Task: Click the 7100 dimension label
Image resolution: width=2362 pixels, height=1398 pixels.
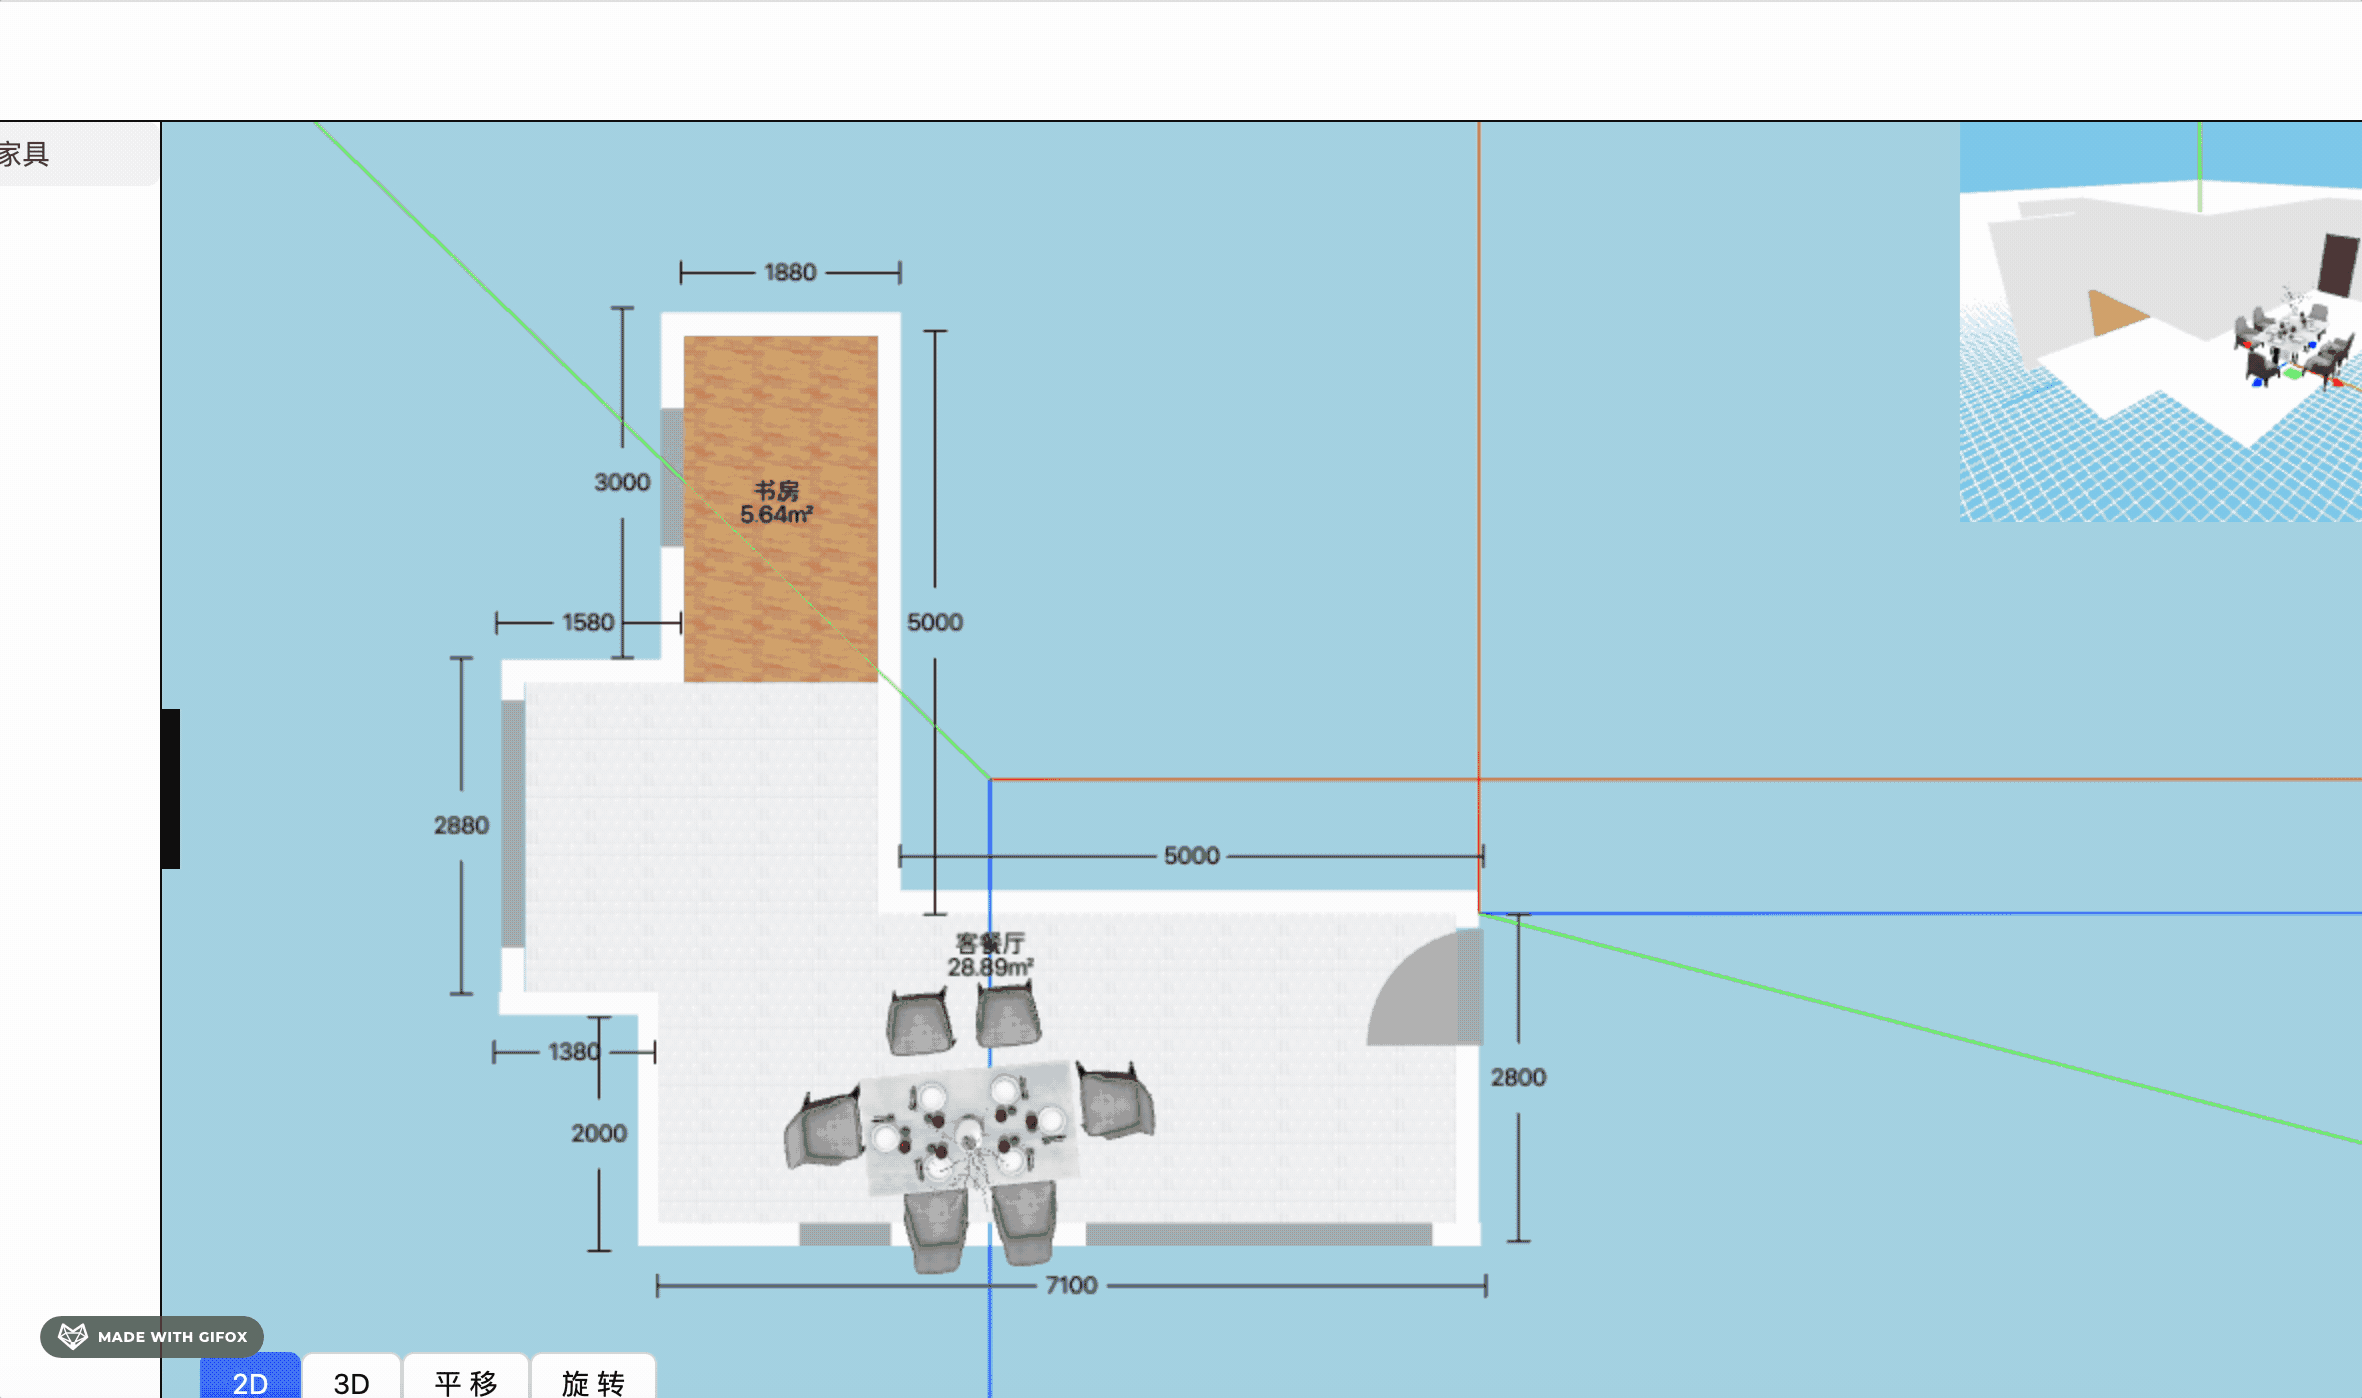Action: point(1071,1285)
